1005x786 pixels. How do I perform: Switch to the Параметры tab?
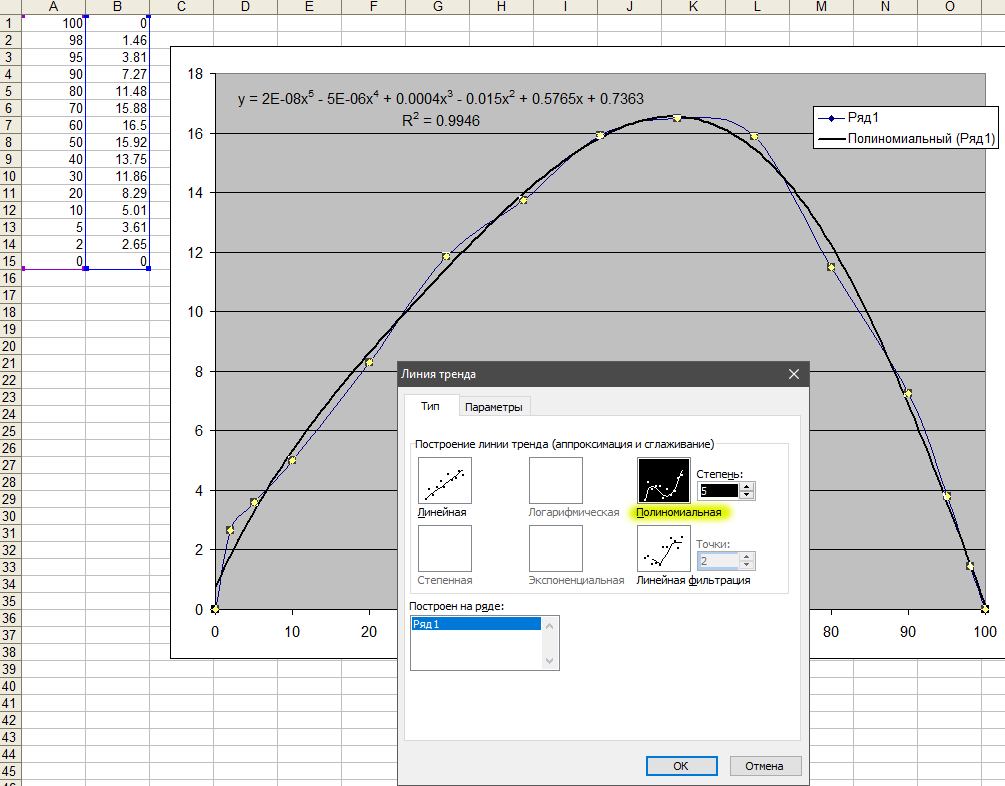(x=494, y=406)
